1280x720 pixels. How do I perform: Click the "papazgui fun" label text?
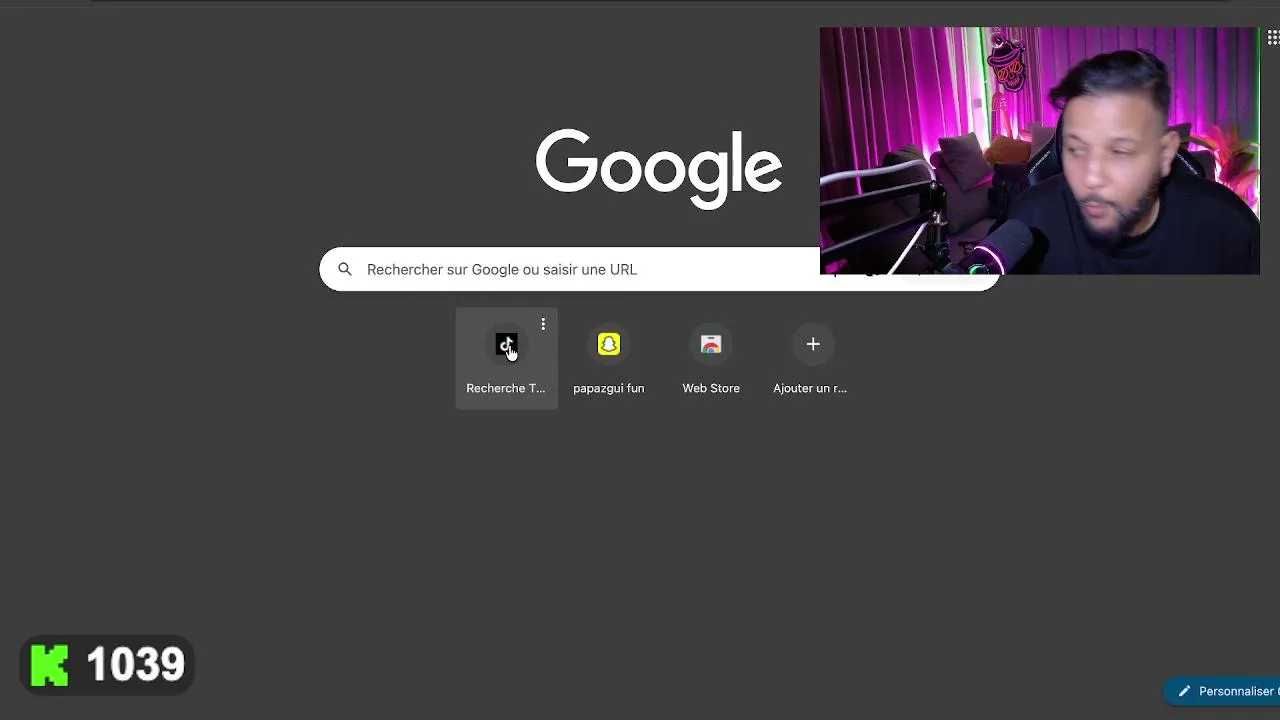tap(608, 388)
